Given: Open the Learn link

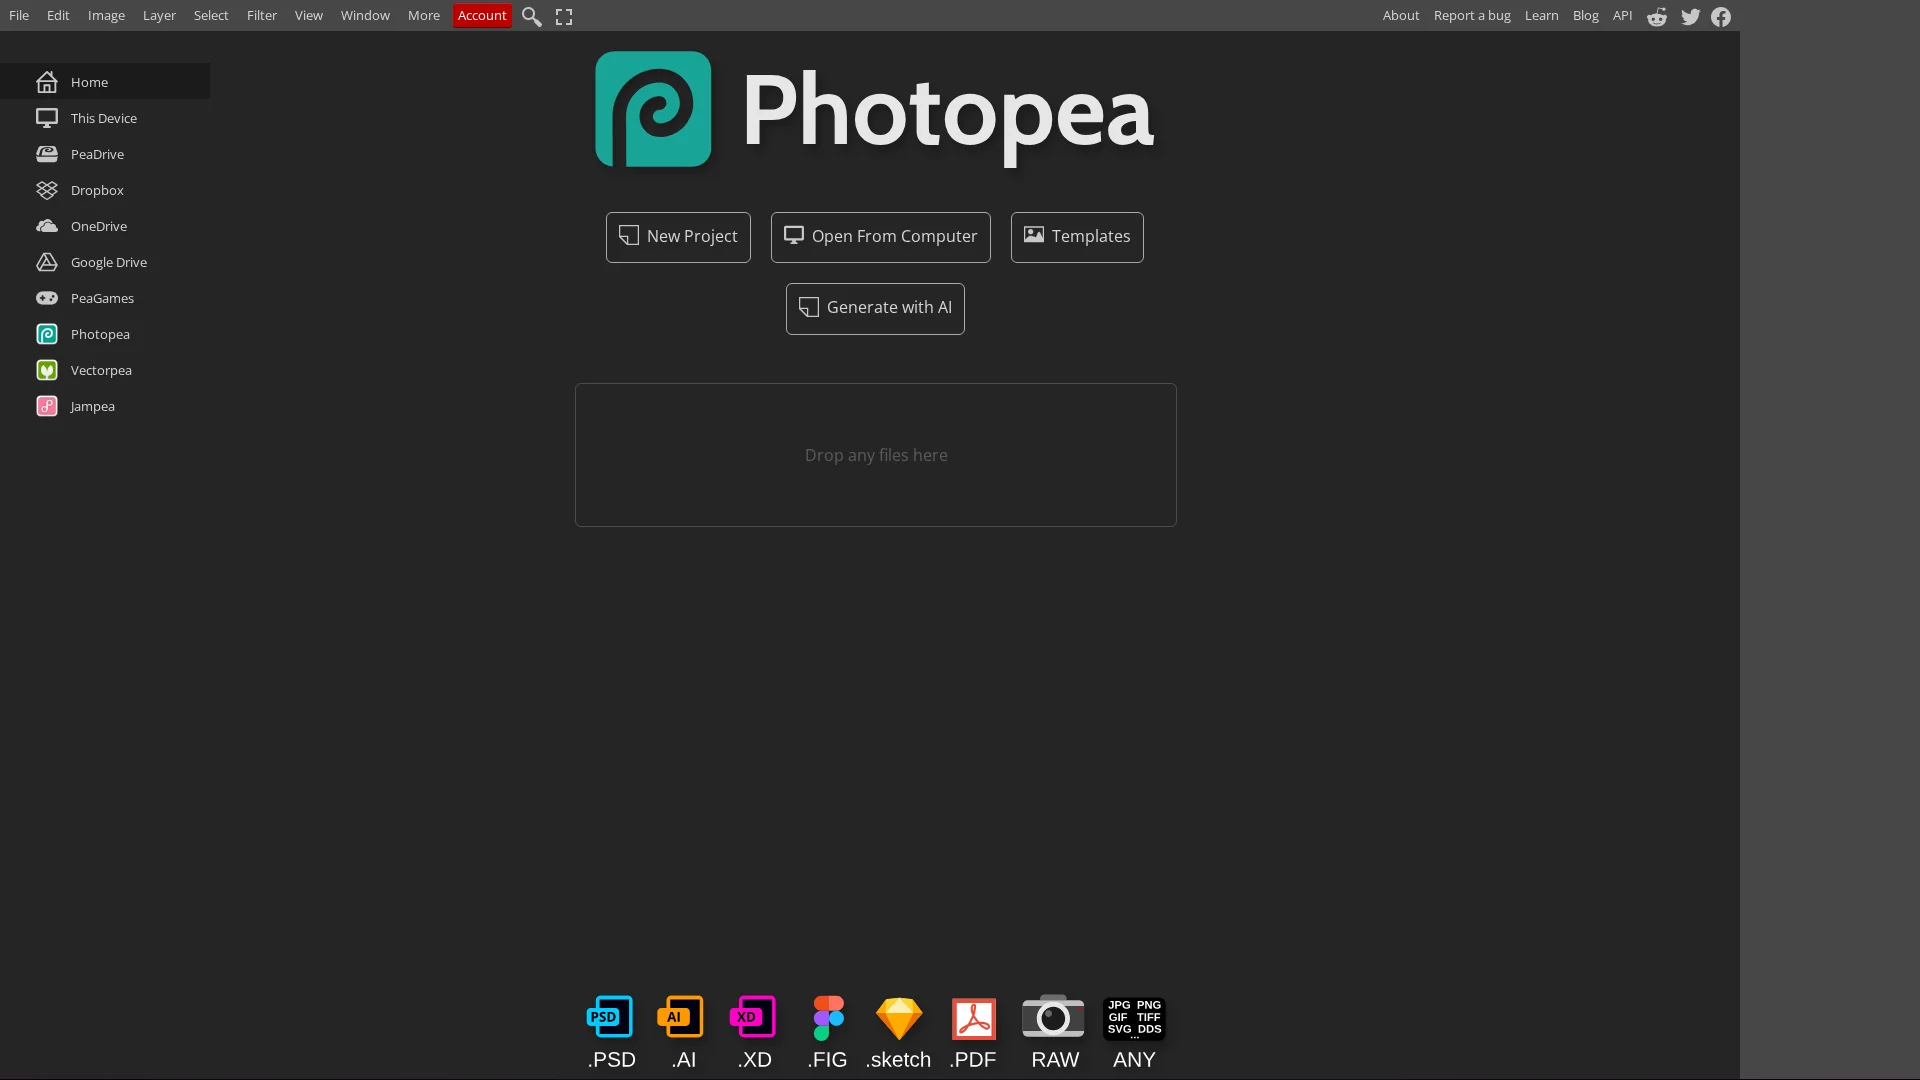Looking at the screenshot, I should [x=1541, y=16].
